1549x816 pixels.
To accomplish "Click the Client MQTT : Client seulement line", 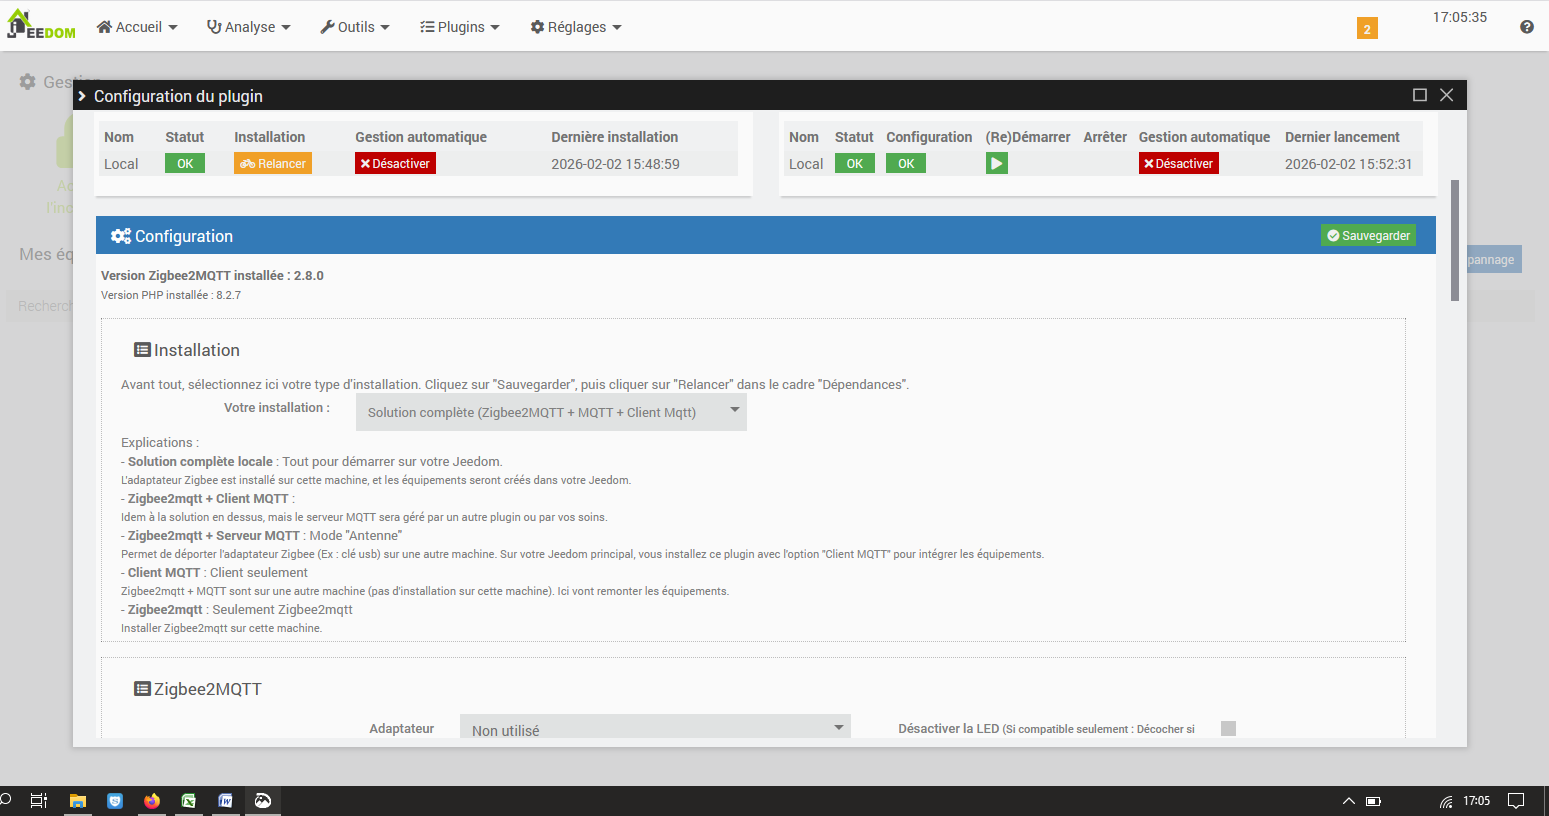I will click(x=215, y=573).
